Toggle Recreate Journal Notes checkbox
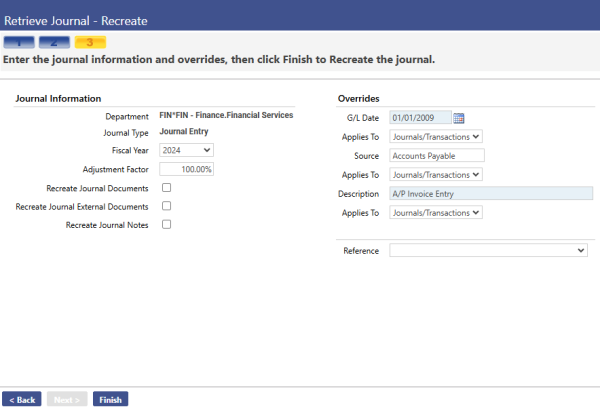This screenshot has width=600, height=411. [166, 224]
